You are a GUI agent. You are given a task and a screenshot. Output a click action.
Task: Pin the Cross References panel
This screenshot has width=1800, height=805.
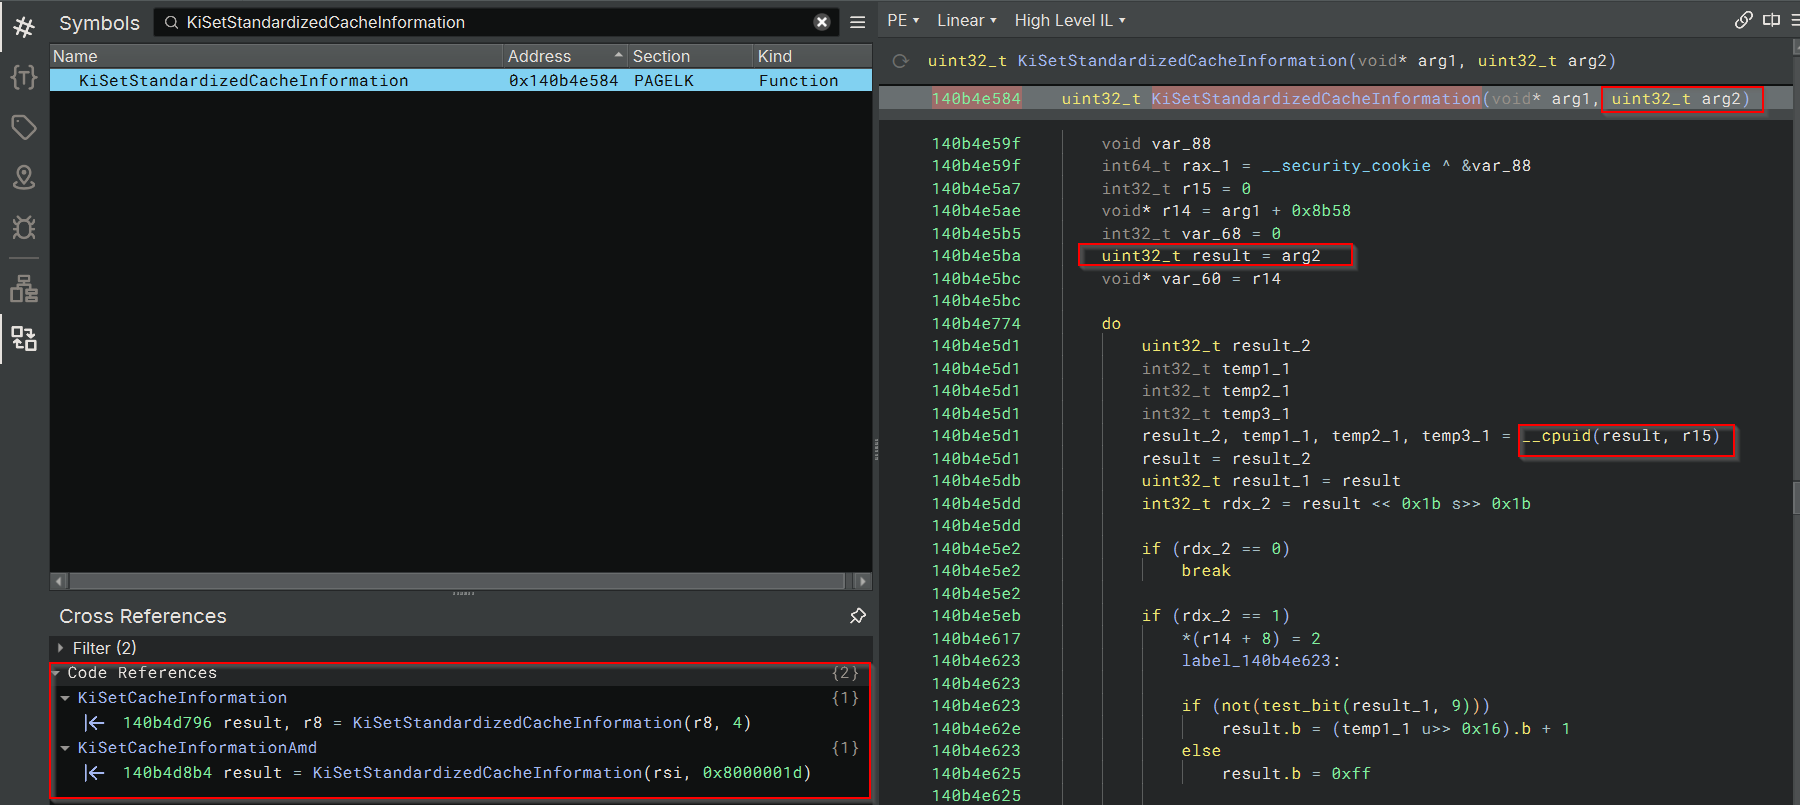click(857, 616)
